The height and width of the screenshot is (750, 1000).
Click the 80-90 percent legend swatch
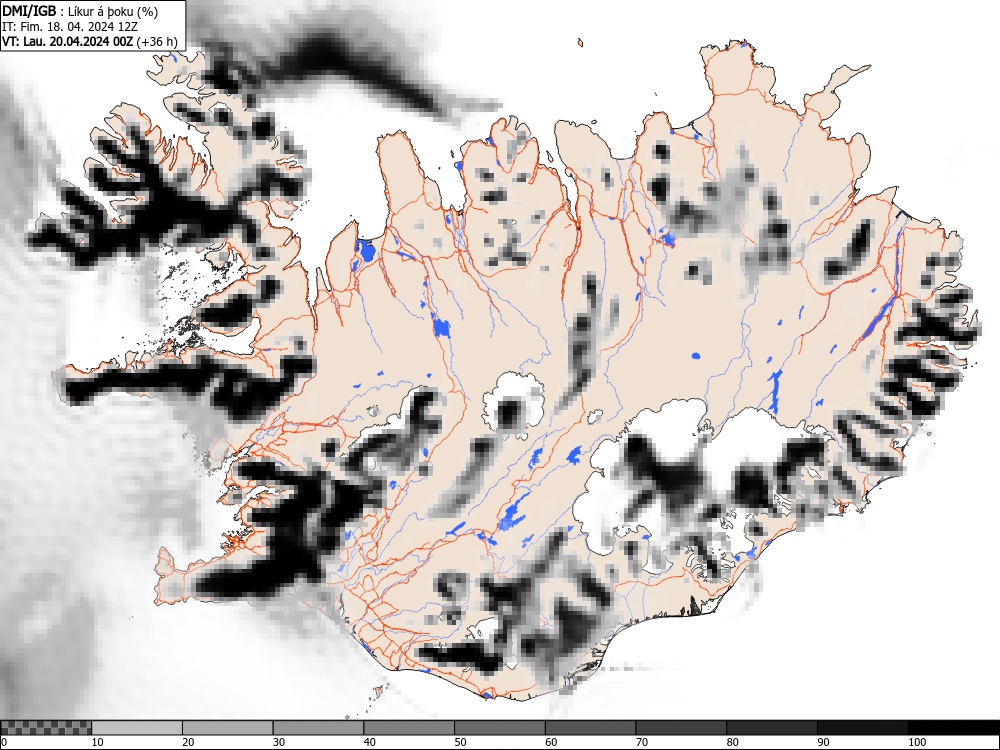tap(771, 728)
